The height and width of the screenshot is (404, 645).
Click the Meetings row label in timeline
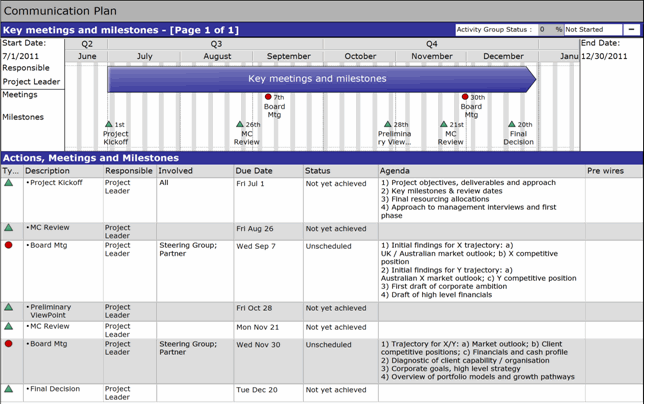pyautogui.click(x=20, y=95)
